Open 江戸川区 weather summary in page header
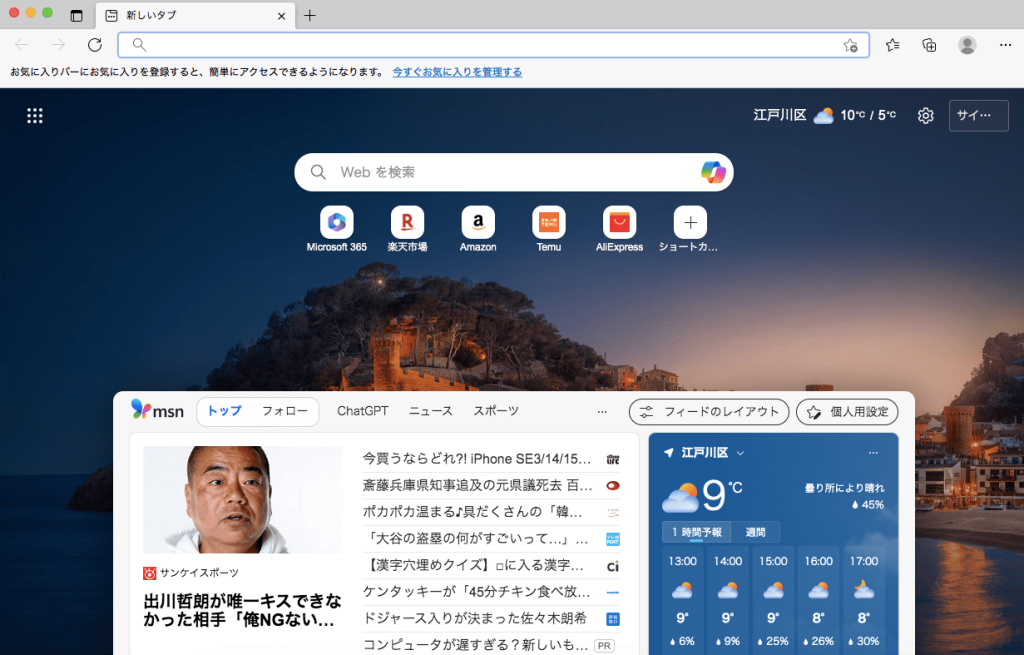The width and height of the screenshot is (1024, 655). [x=824, y=115]
